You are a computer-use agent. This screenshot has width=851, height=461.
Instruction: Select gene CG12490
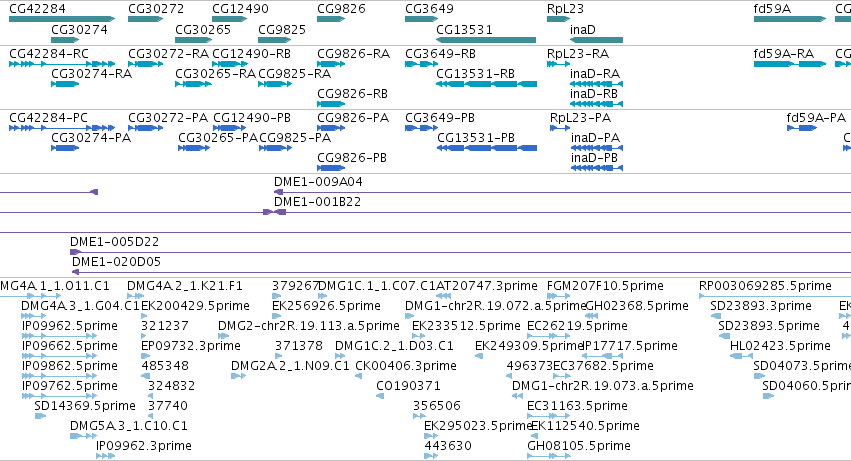tap(230, 19)
